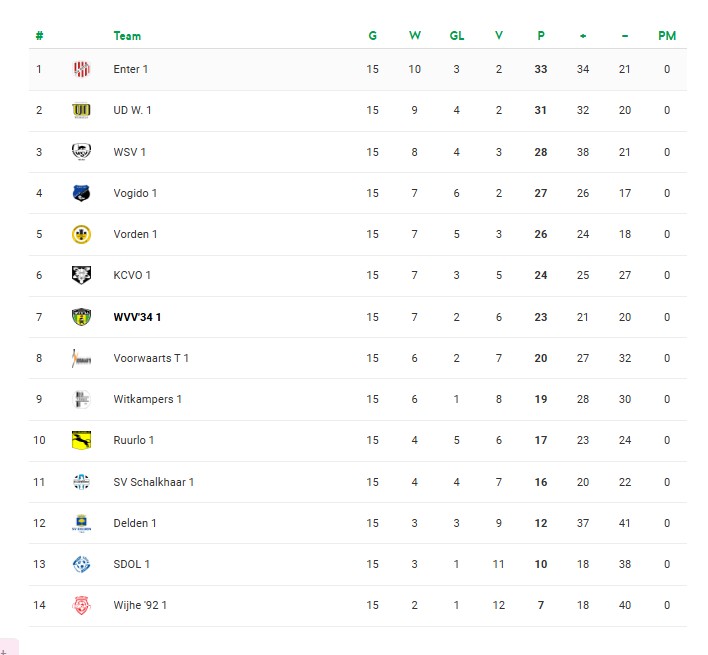Click the PM column header
Screen dimensions: 708x655
point(667,36)
